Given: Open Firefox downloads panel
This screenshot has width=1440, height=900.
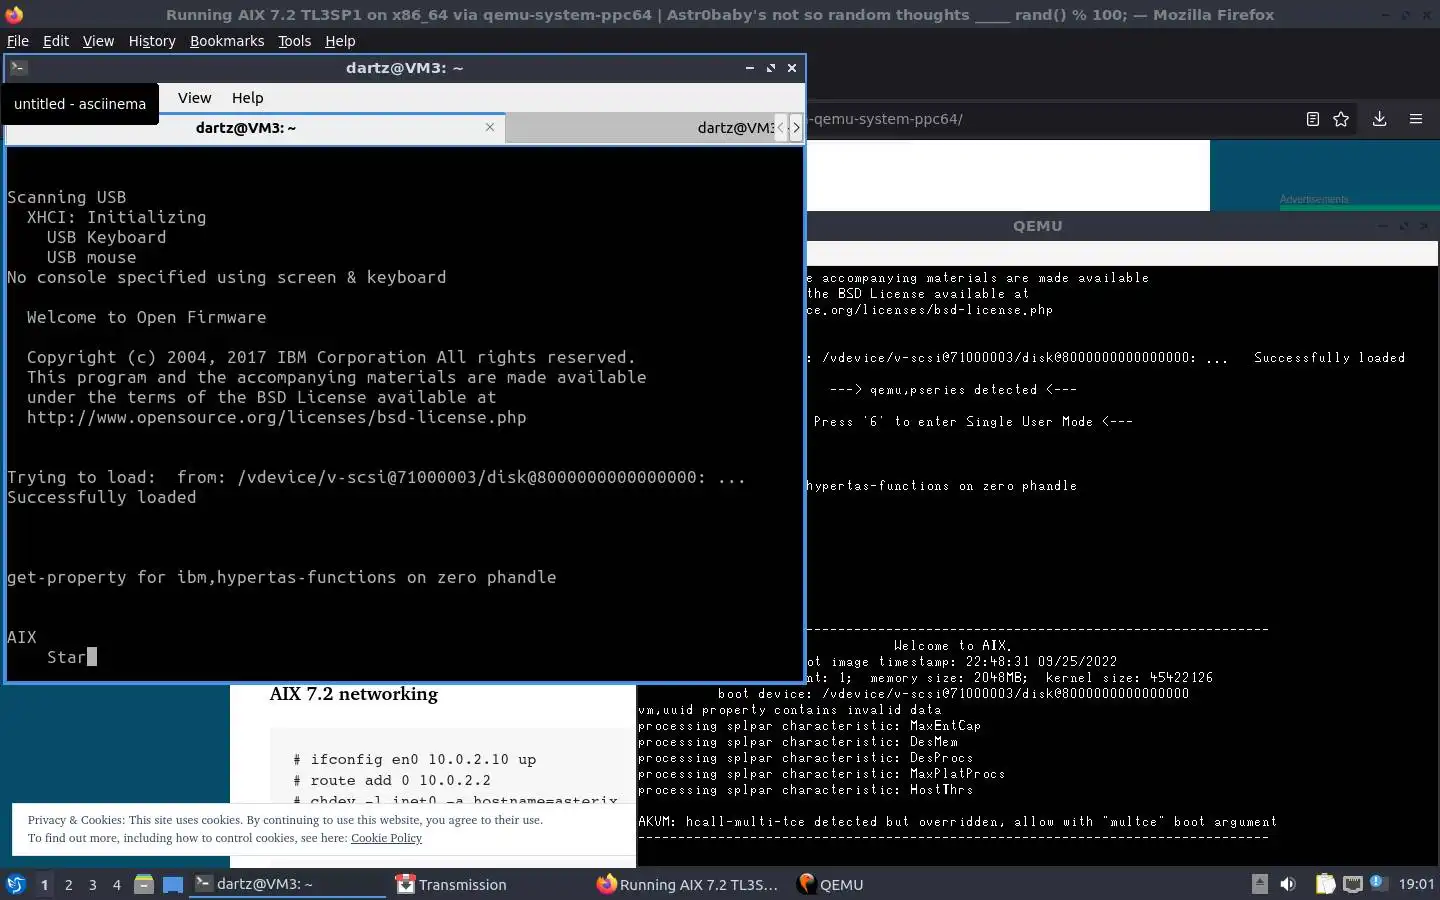Looking at the screenshot, I should (1379, 119).
